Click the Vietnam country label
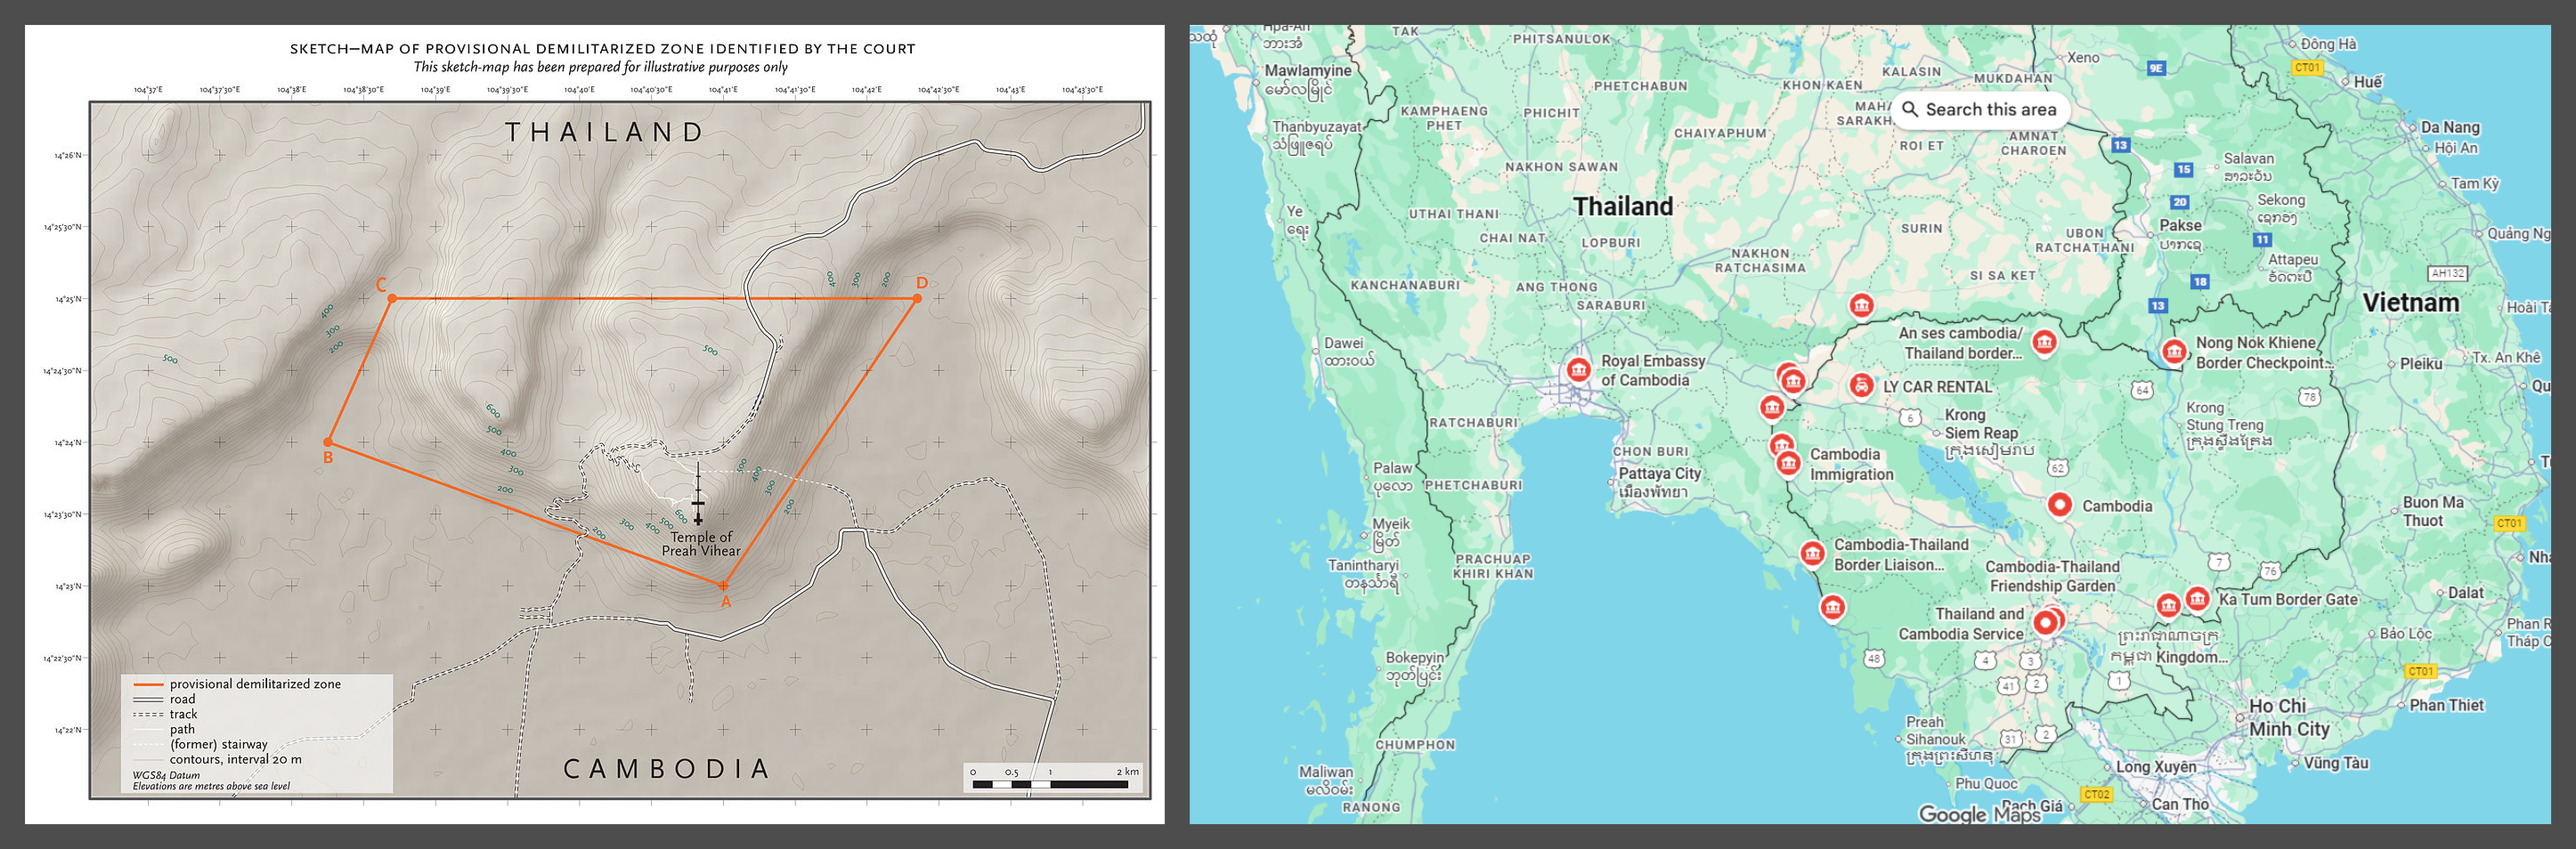The width and height of the screenshot is (2576, 849). point(2410,303)
